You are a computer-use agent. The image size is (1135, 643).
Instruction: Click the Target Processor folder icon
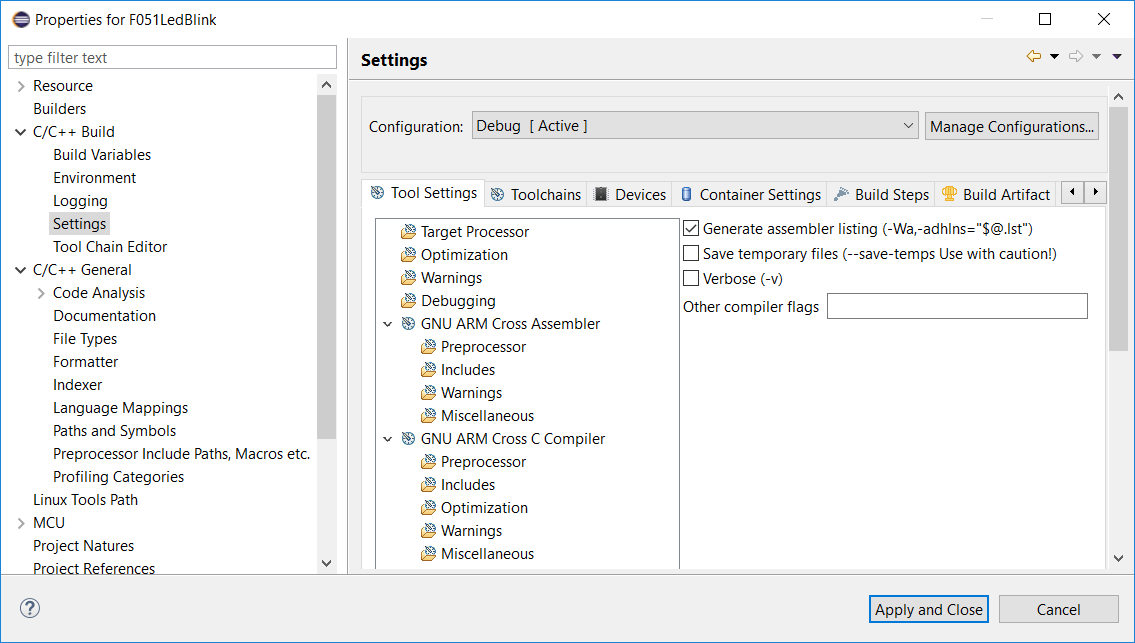tap(408, 232)
